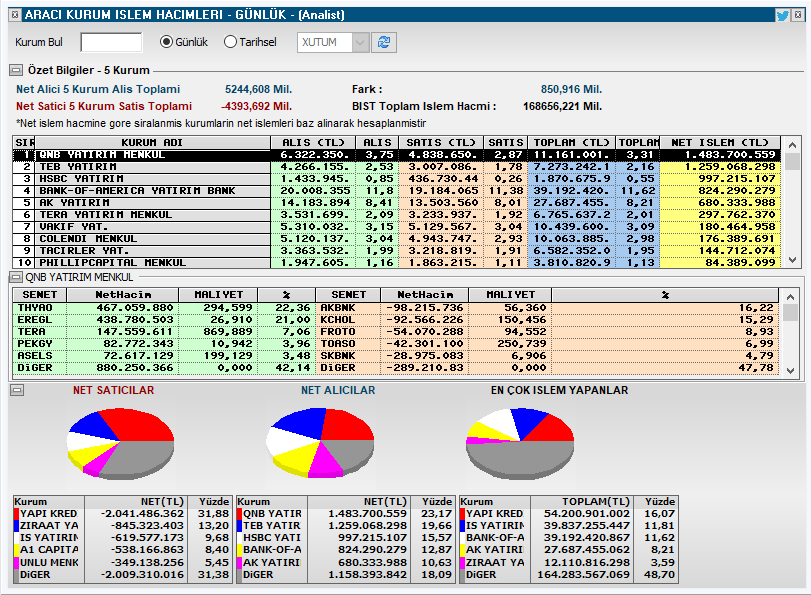Click red swatch beside YAPI KRED in net sellers
The height and width of the screenshot is (595, 811).
17,514
